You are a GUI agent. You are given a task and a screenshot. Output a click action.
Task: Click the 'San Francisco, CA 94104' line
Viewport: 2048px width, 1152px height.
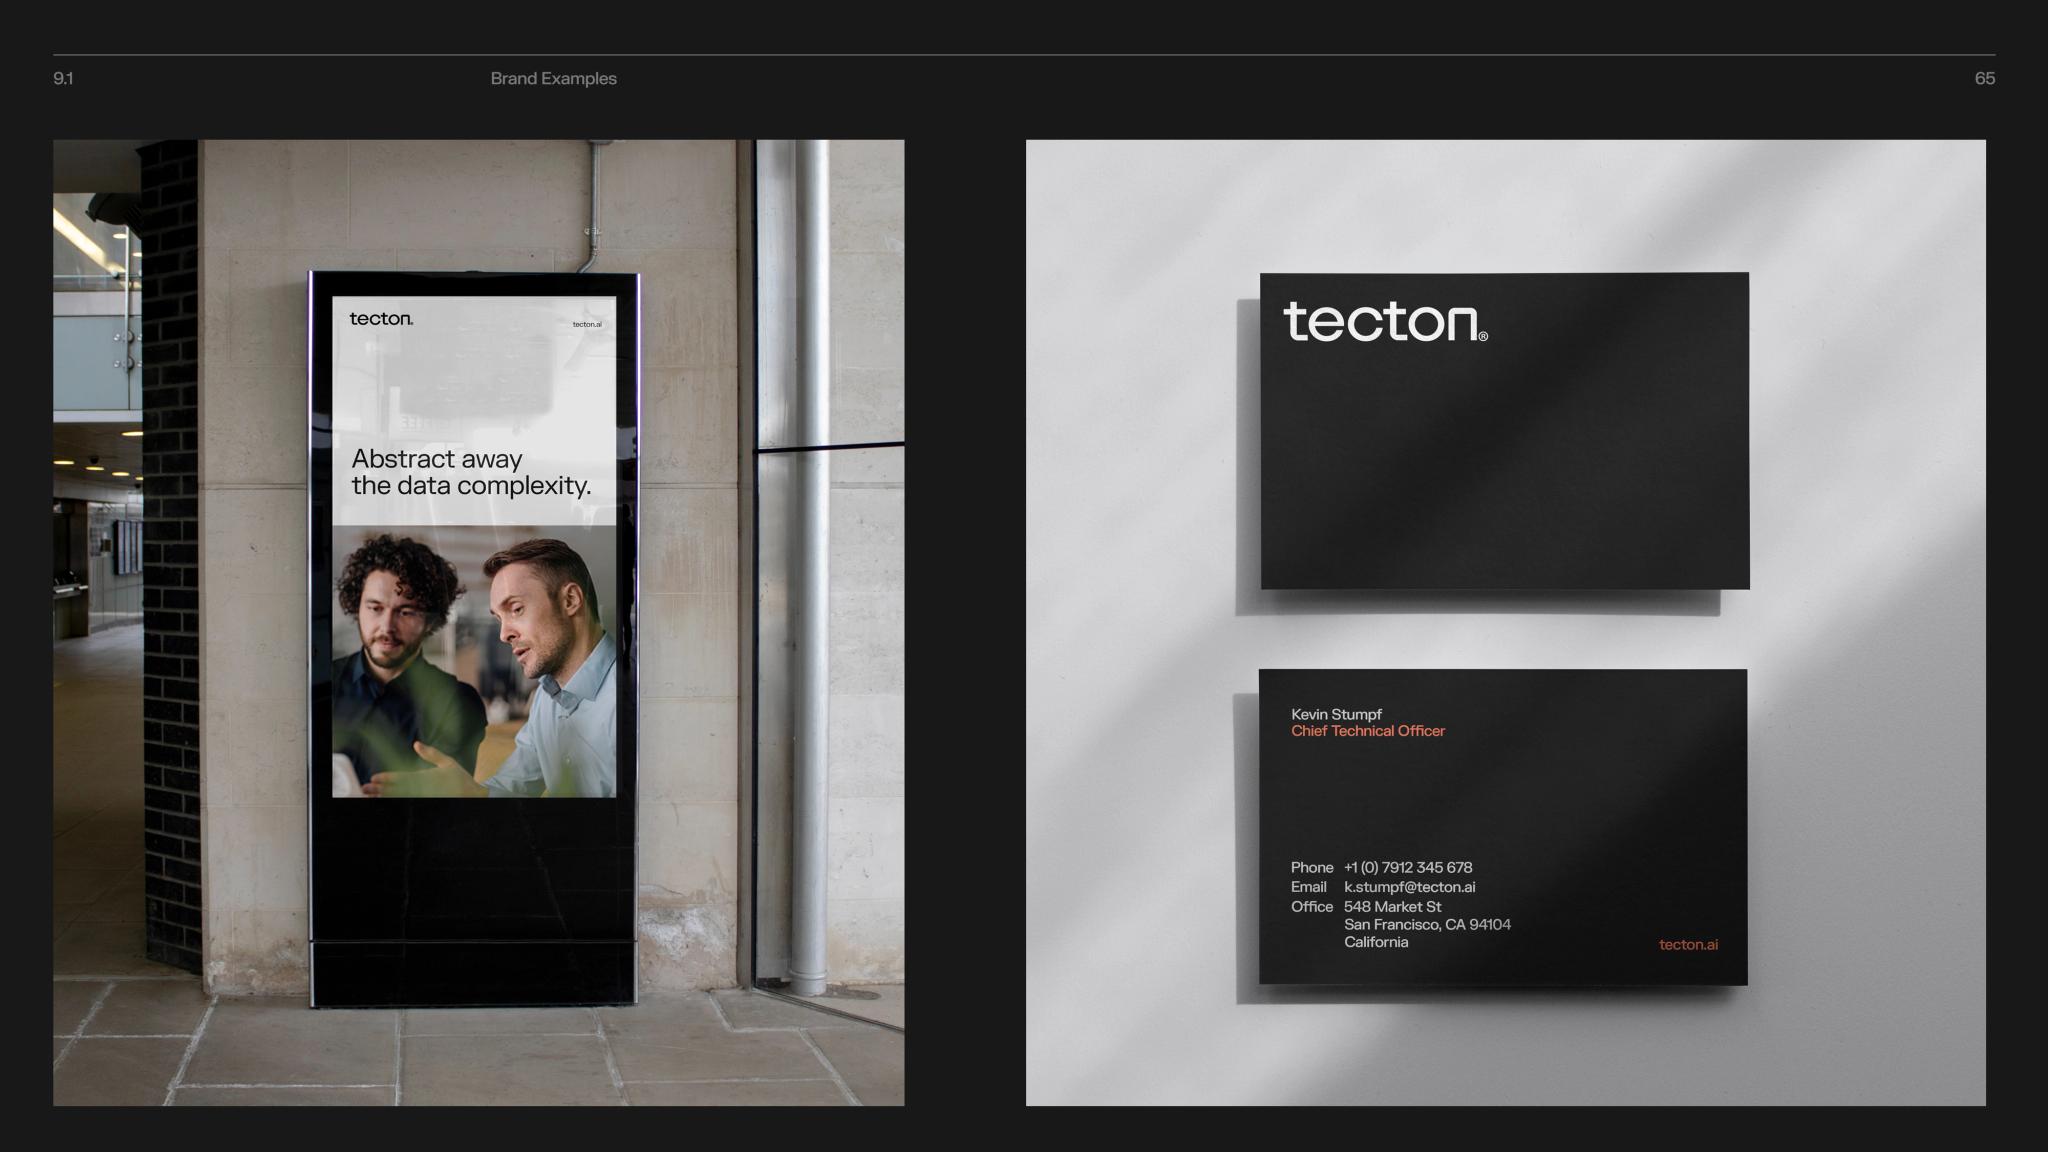tap(1427, 924)
